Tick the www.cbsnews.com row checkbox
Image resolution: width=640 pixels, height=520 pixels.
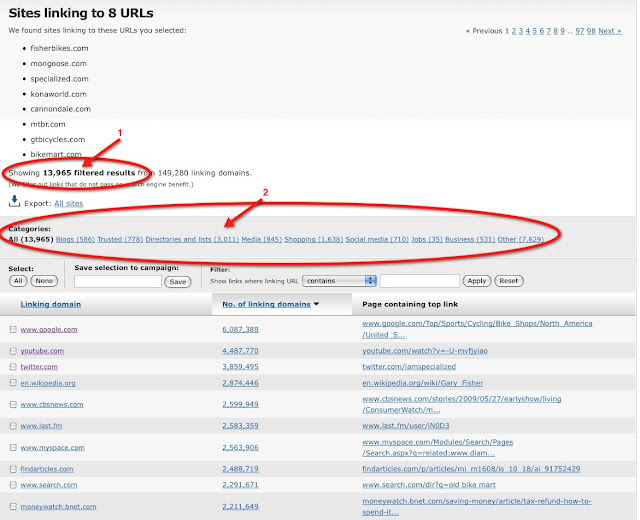tap(13, 404)
